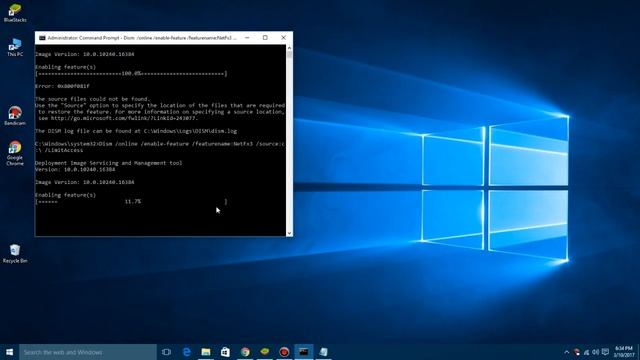Click the Show desktop sliver at taskbar end

[638, 352]
